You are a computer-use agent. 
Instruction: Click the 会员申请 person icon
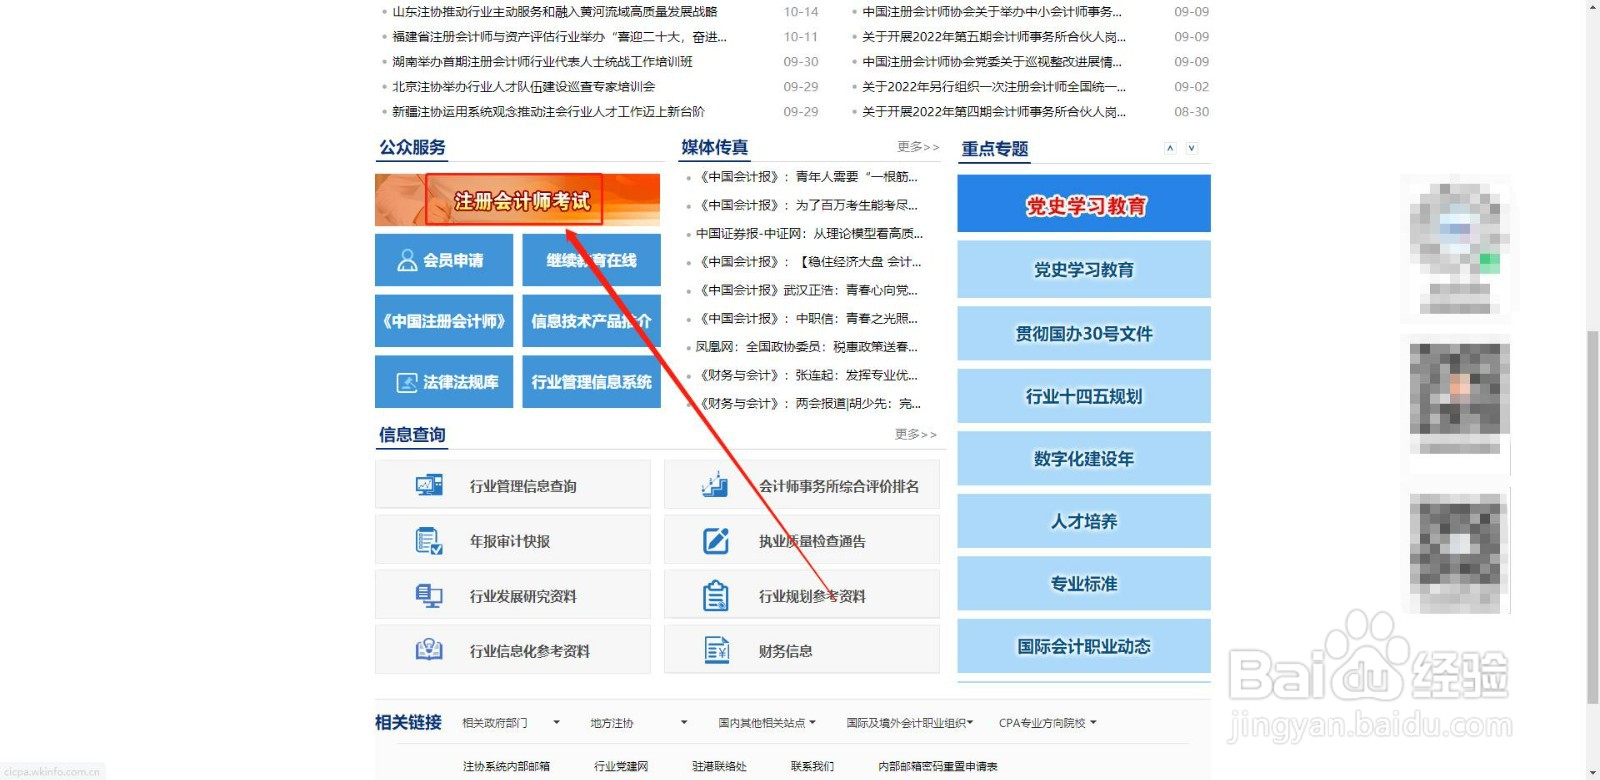coord(407,261)
